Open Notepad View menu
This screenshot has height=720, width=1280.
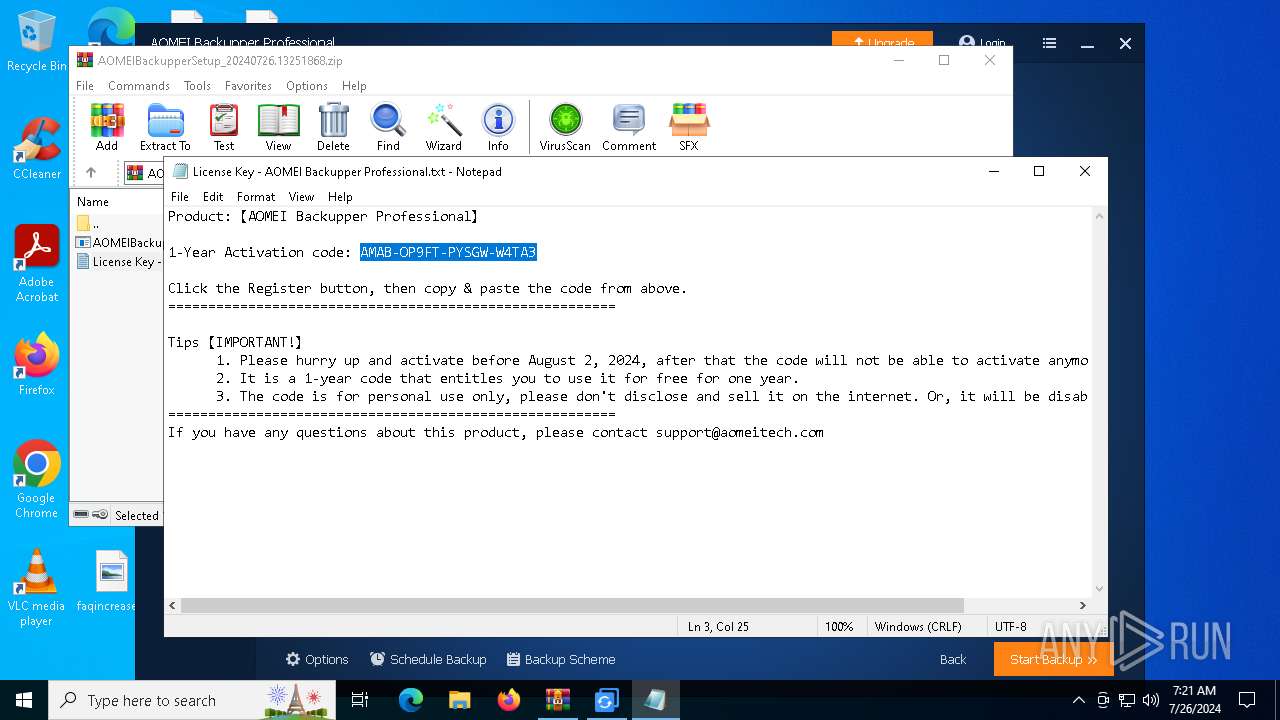tap(301, 197)
